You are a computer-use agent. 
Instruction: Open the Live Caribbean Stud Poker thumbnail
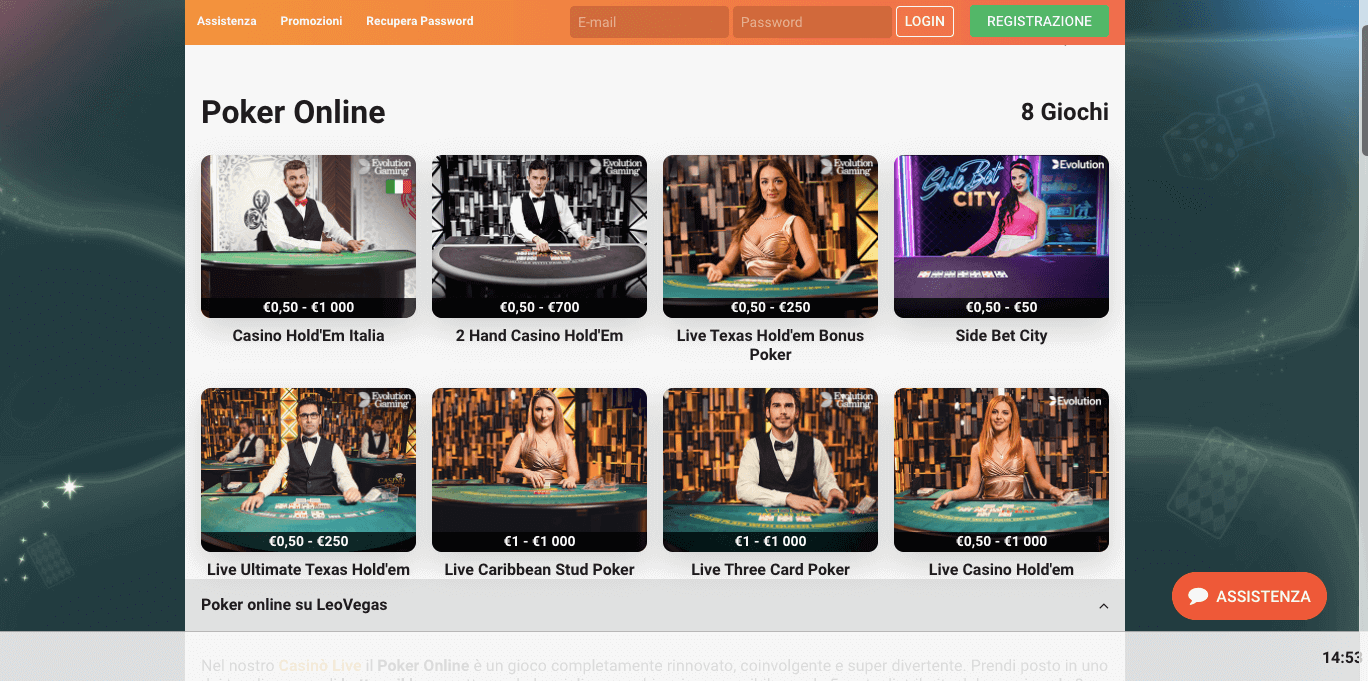point(539,470)
